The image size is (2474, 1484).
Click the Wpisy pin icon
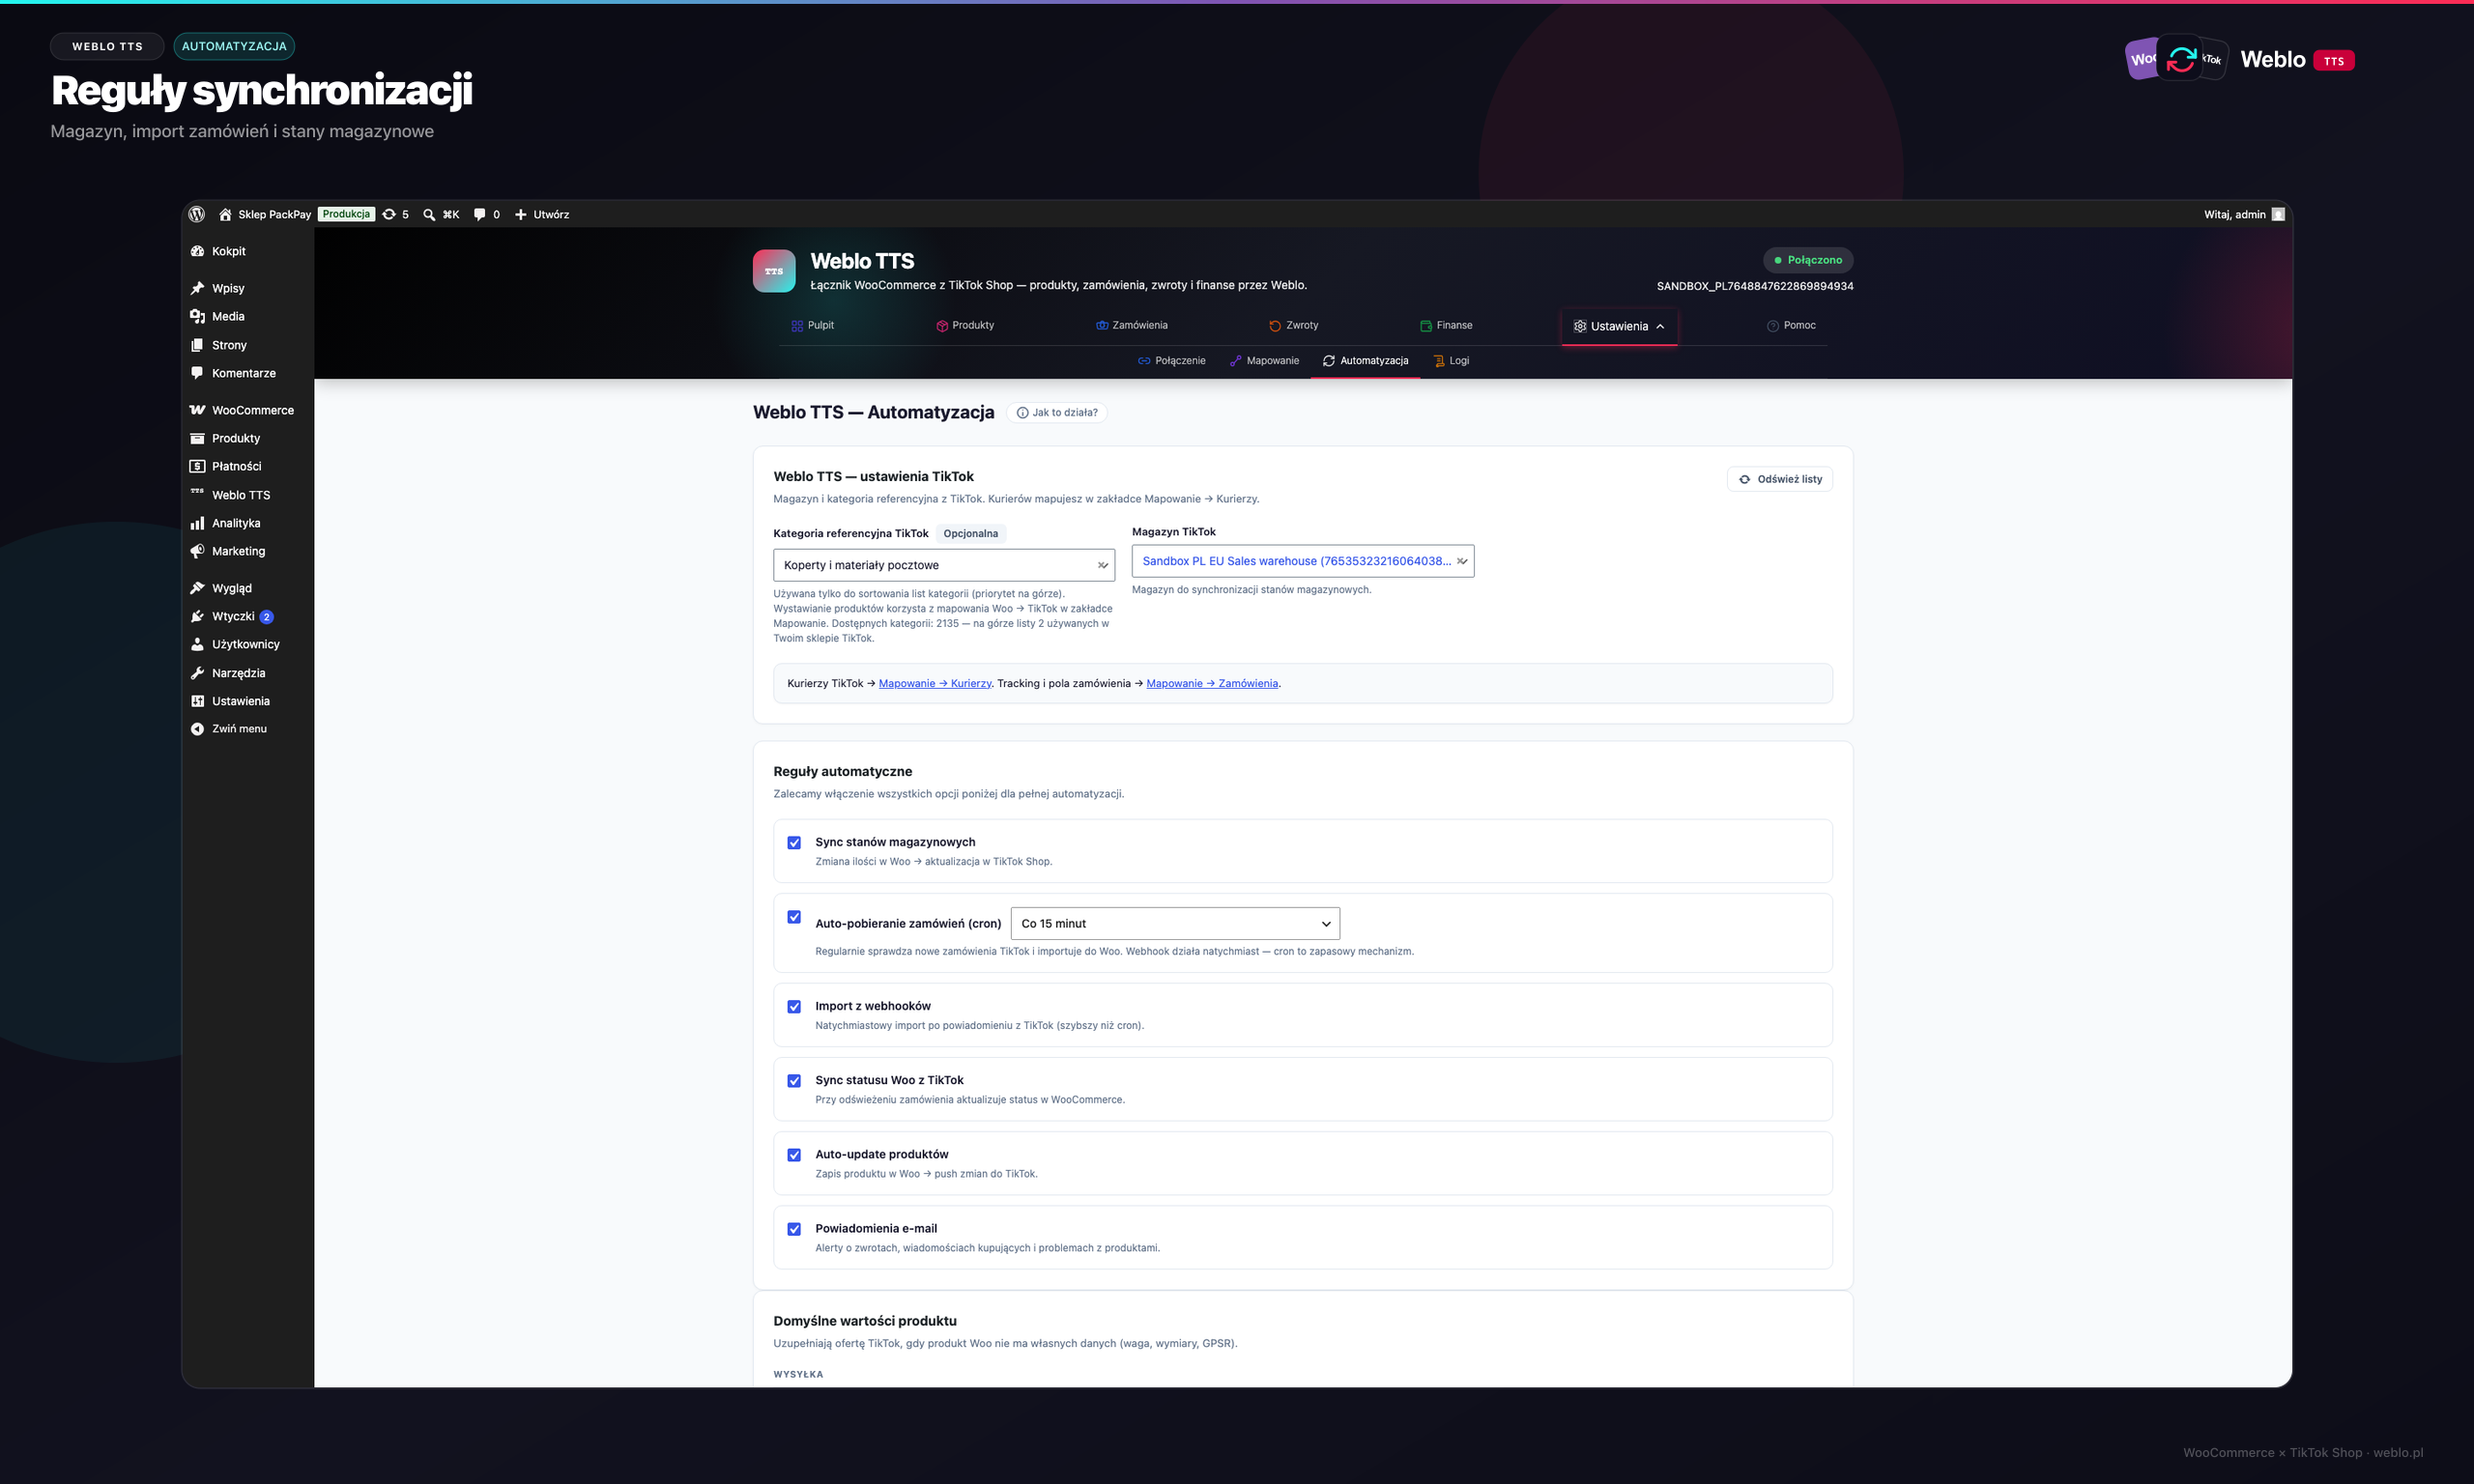(197, 288)
